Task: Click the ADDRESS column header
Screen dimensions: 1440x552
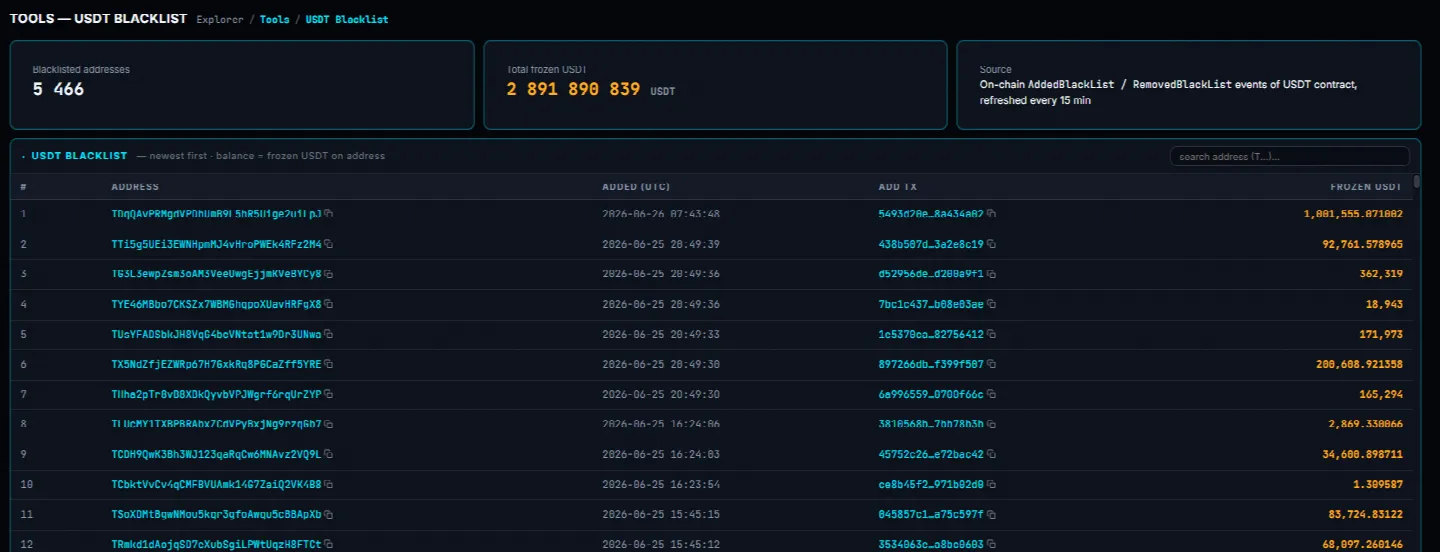Action: tap(135, 187)
